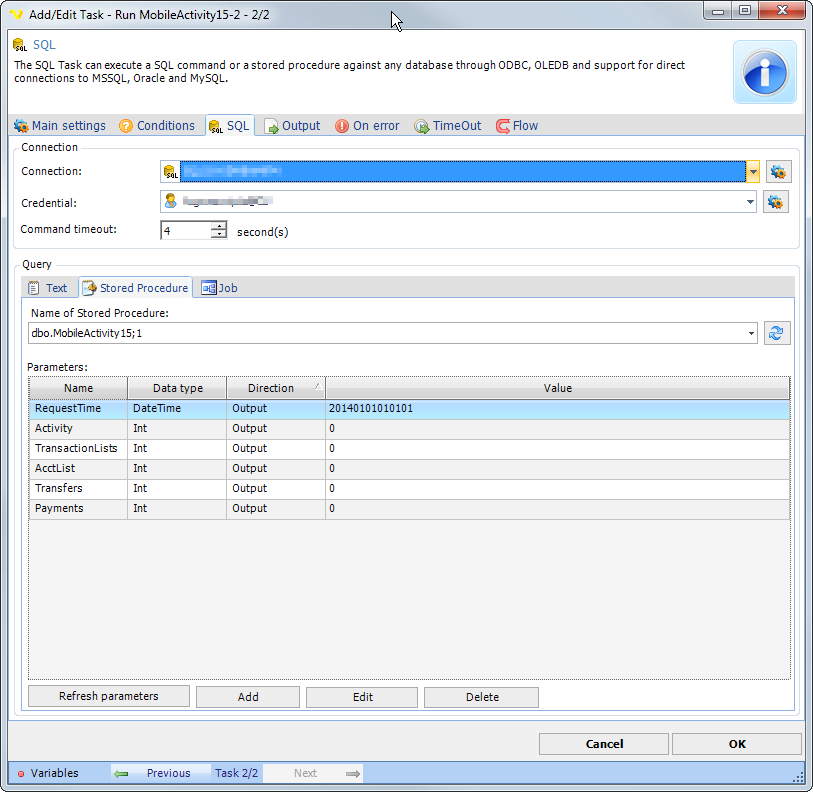813x792 pixels.
Task: Click the Refresh parameters button
Action: tap(108, 697)
